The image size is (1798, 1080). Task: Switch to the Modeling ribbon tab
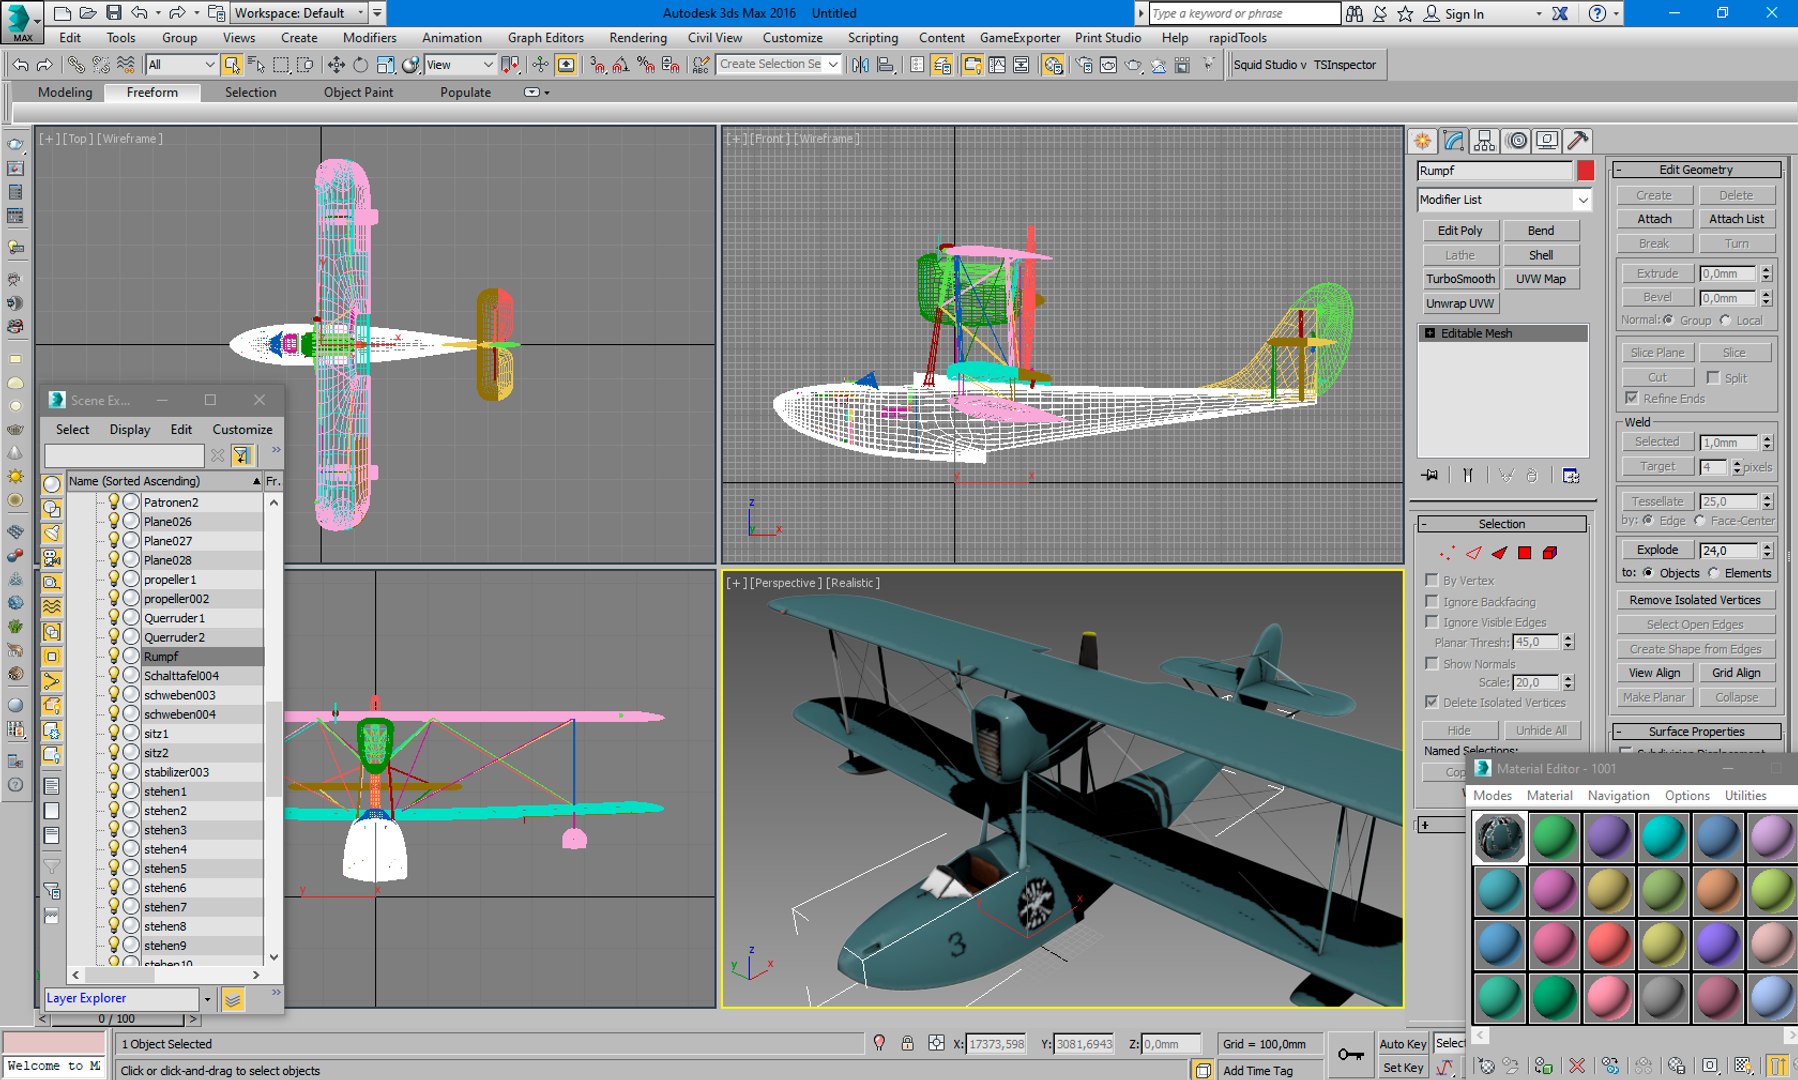pyautogui.click(x=65, y=92)
